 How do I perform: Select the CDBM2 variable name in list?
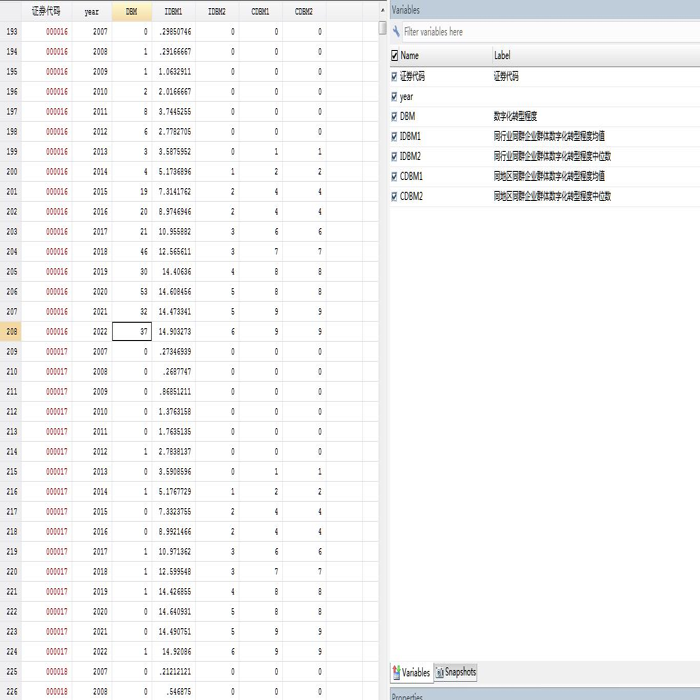pyautogui.click(x=411, y=196)
